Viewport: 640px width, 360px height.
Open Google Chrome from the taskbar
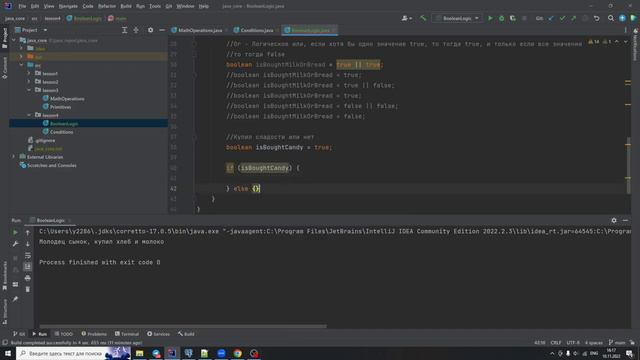(238, 353)
